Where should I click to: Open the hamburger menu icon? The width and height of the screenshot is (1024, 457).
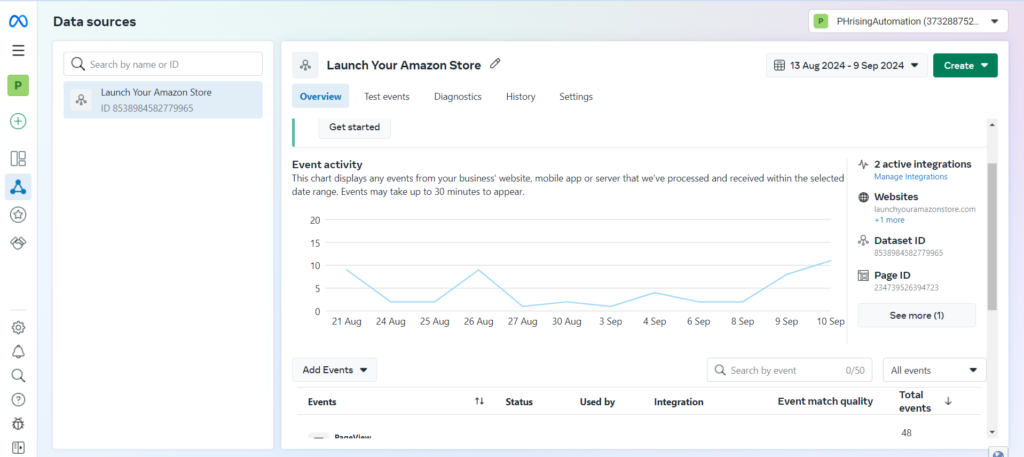[18, 50]
